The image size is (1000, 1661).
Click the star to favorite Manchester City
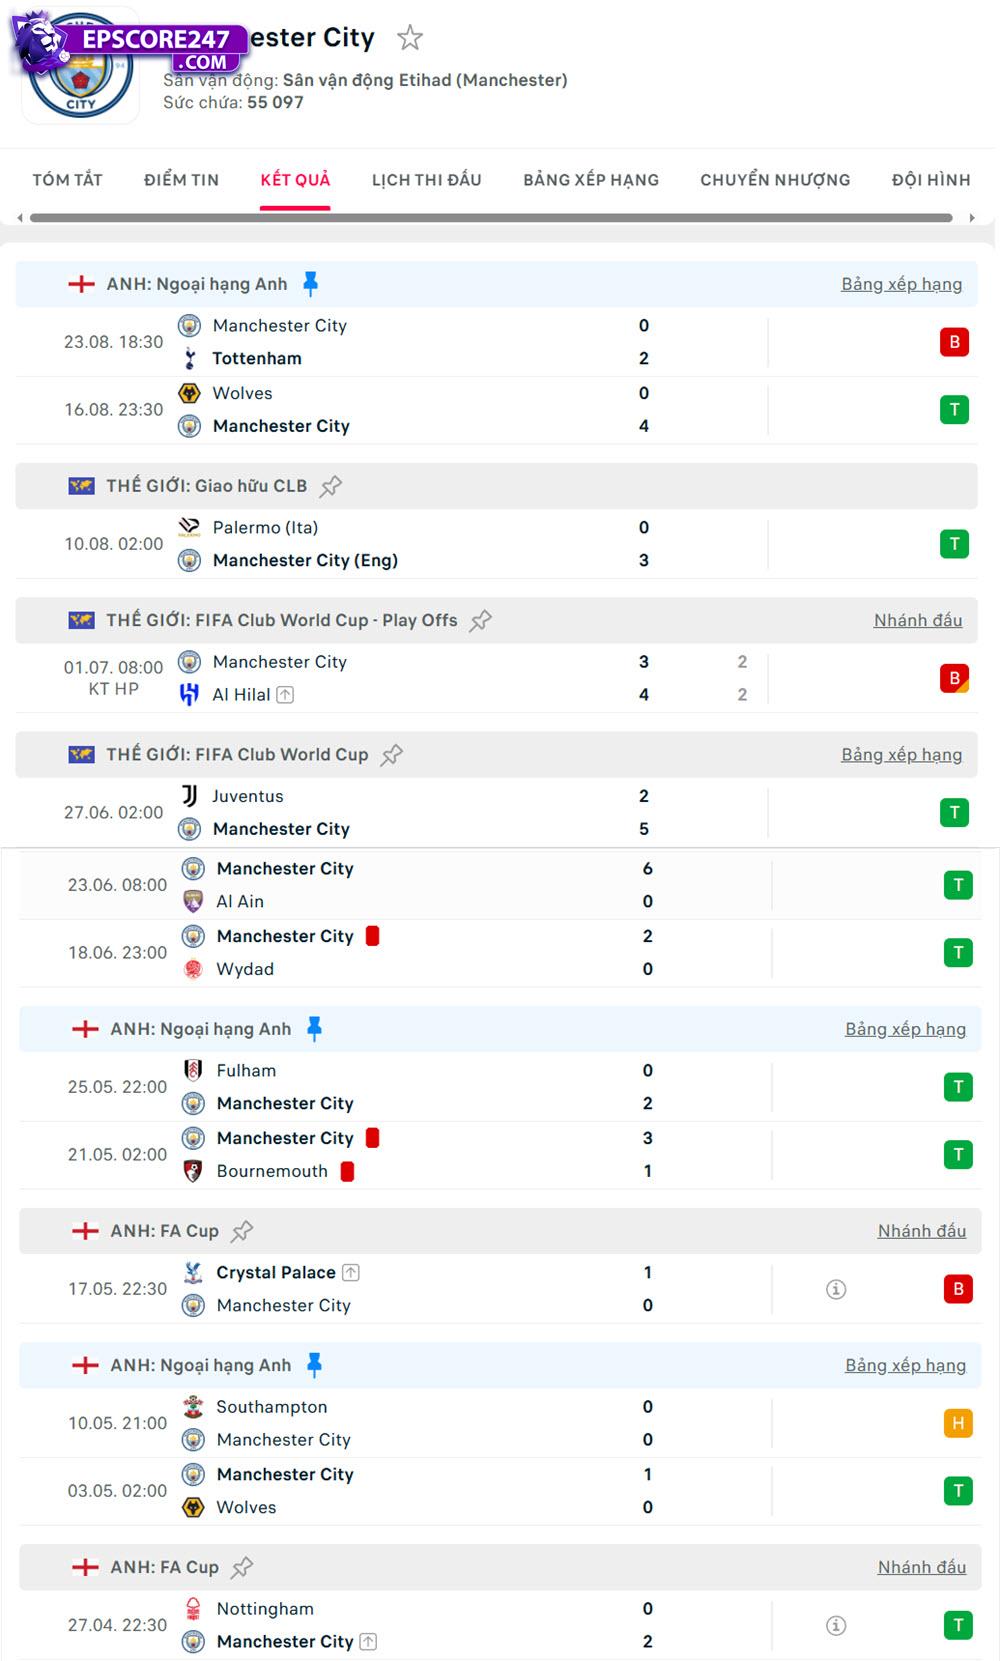(410, 37)
